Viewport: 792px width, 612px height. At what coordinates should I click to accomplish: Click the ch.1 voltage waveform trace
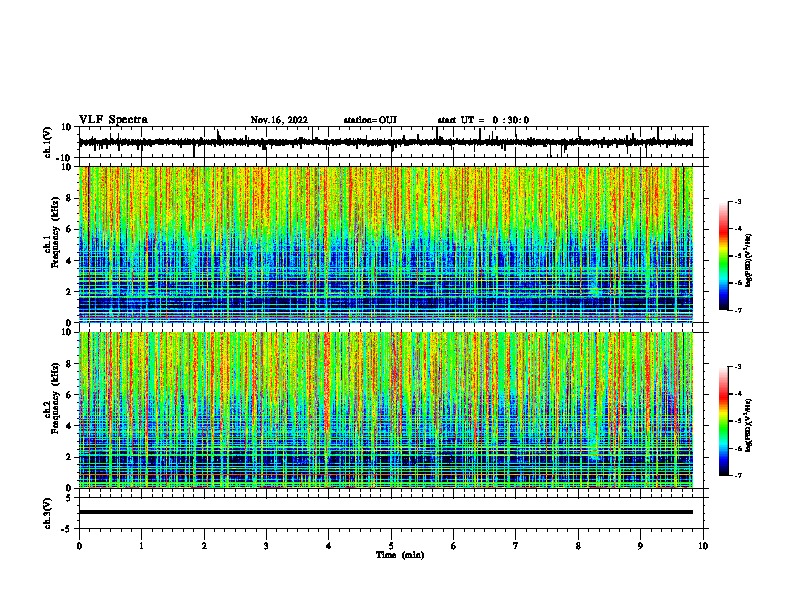click(385, 142)
